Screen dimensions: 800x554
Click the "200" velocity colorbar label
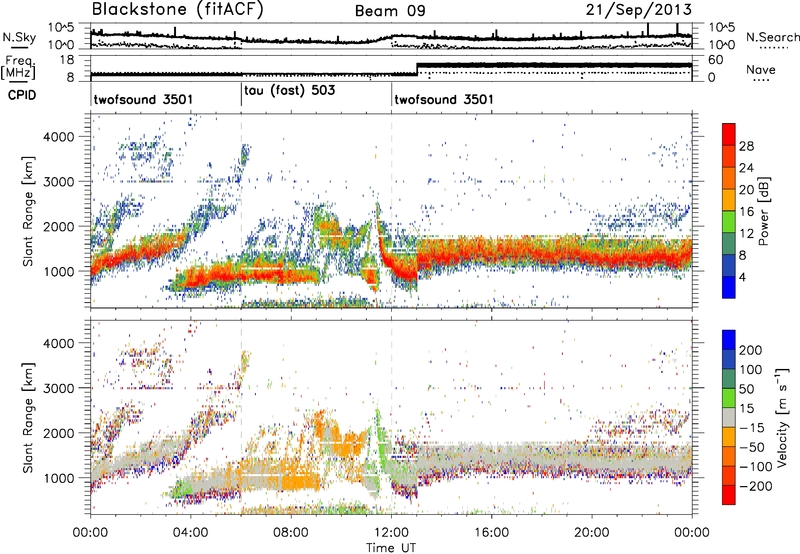pos(751,350)
